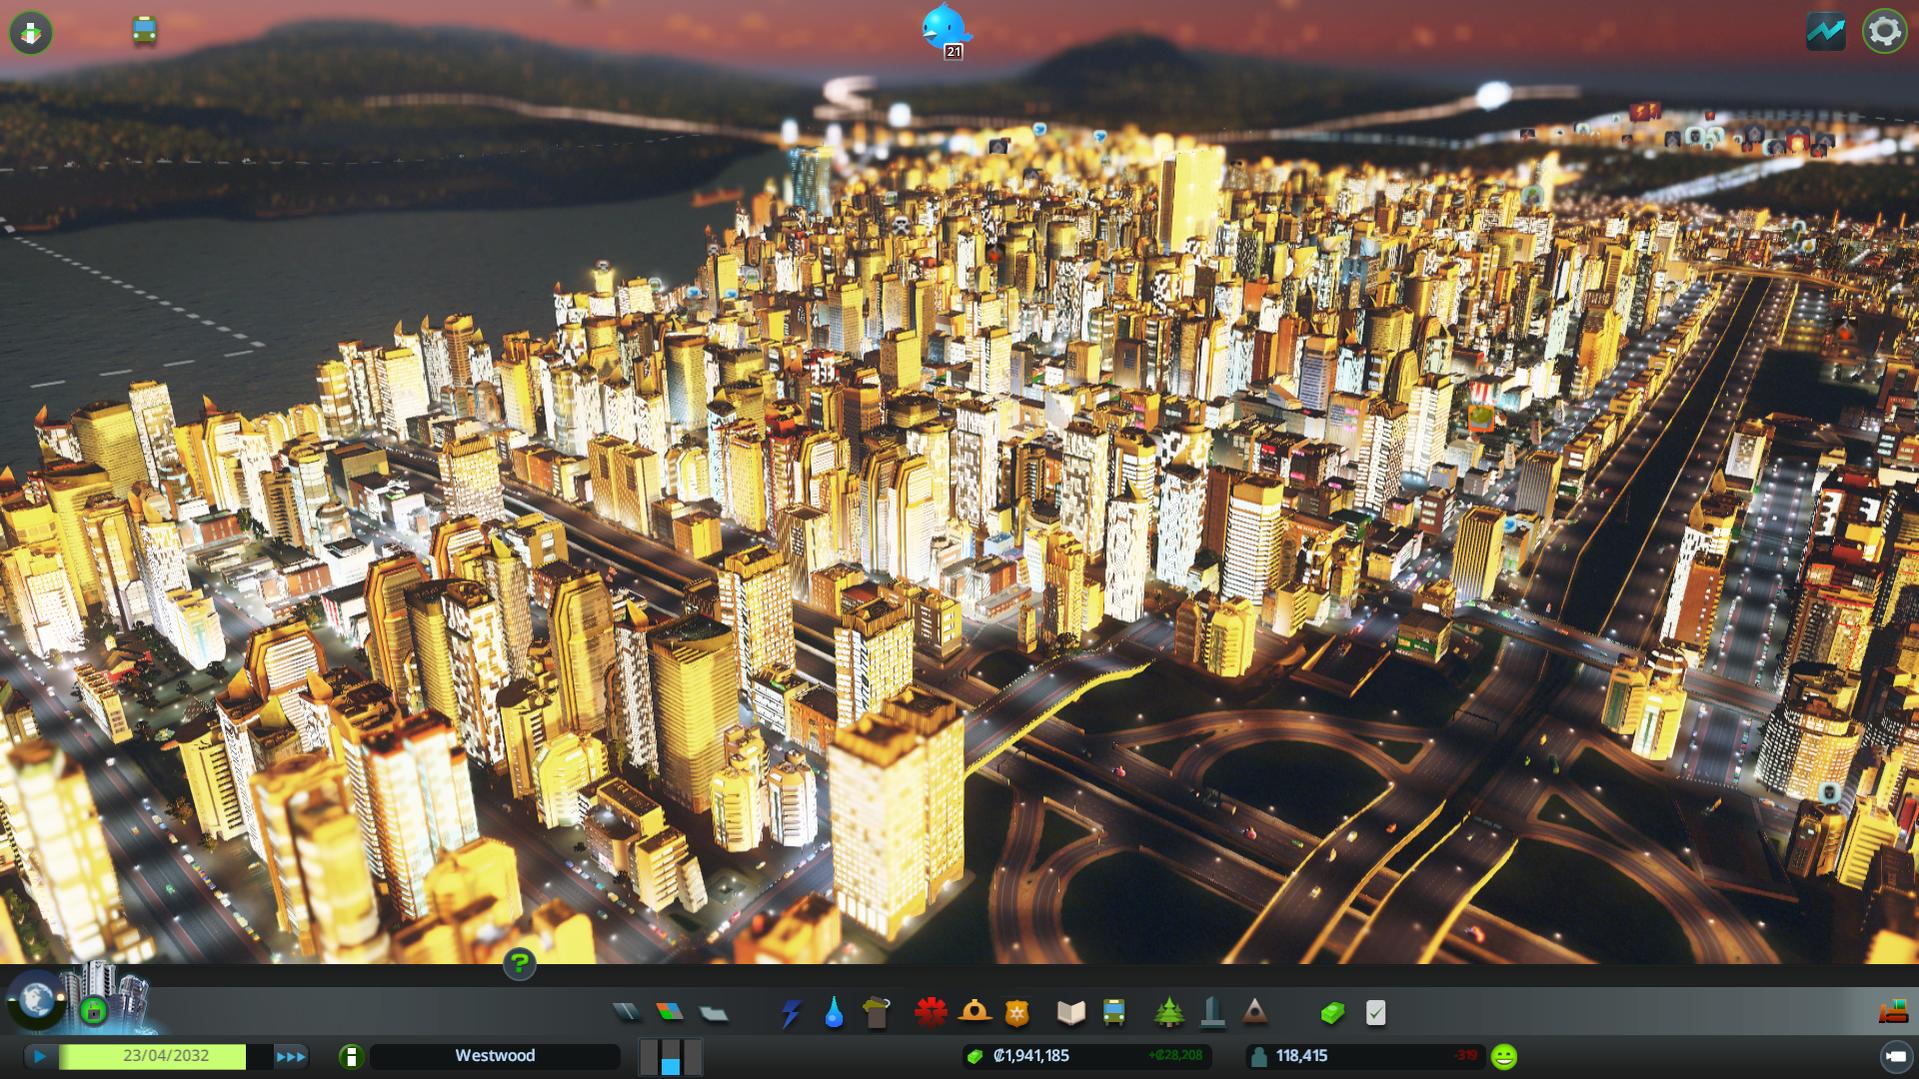Click the Westwood city name field

pyautogui.click(x=495, y=1056)
